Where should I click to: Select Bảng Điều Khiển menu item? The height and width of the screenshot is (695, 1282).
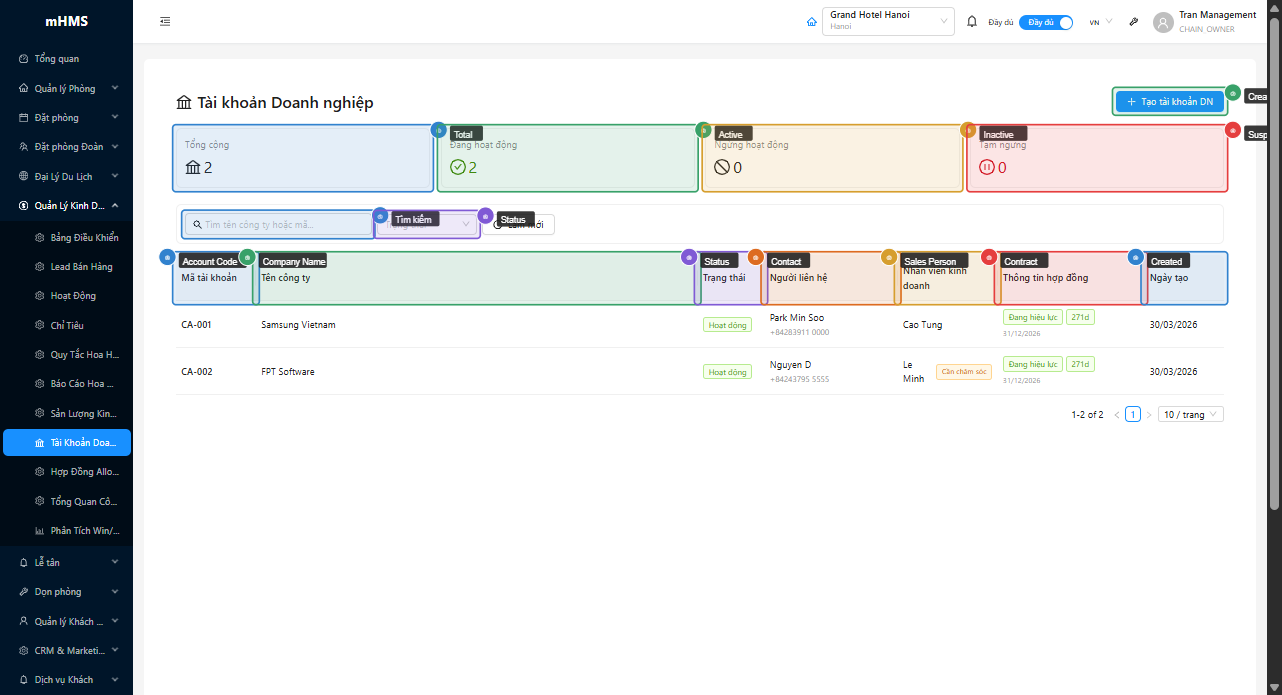84,238
